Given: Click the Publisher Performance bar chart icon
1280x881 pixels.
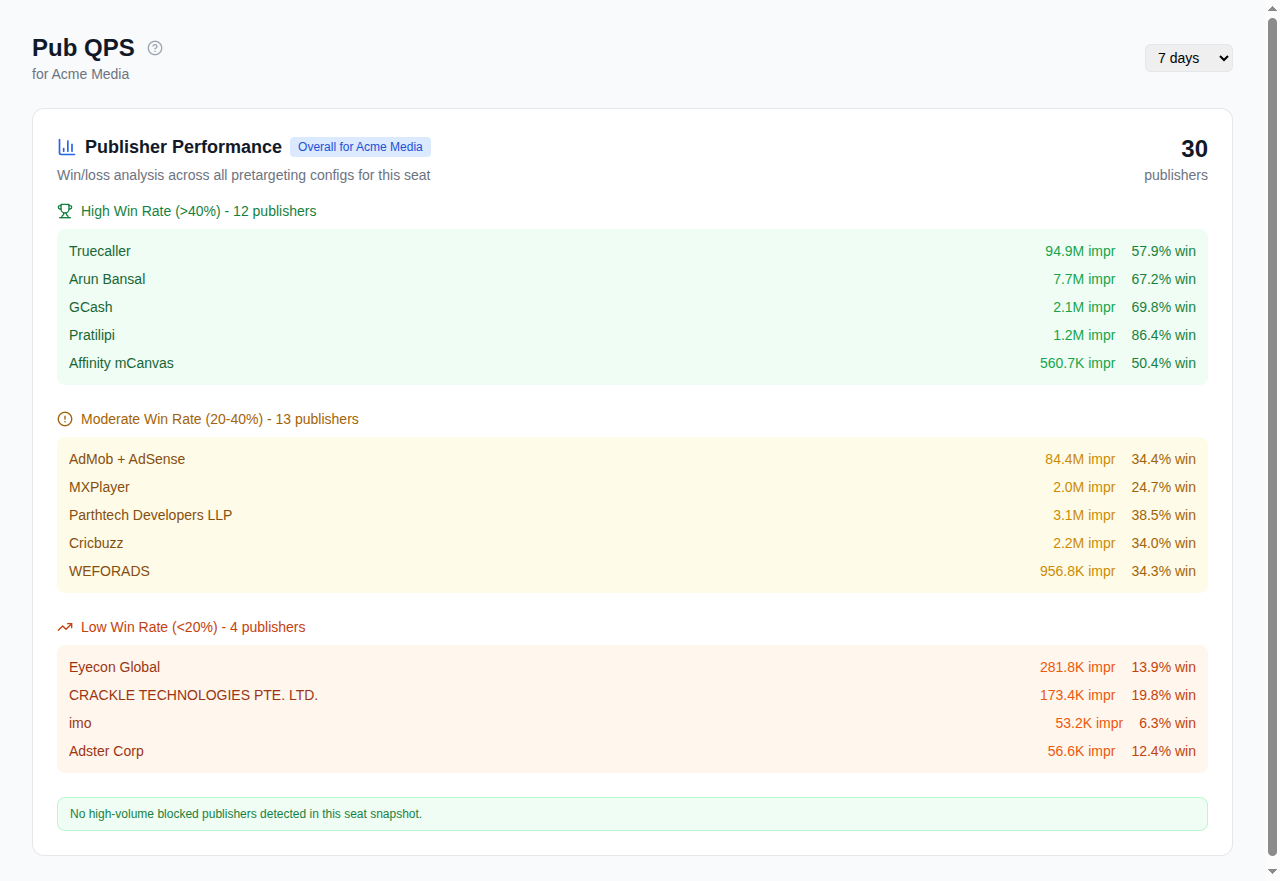Looking at the screenshot, I should (x=66, y=147).
